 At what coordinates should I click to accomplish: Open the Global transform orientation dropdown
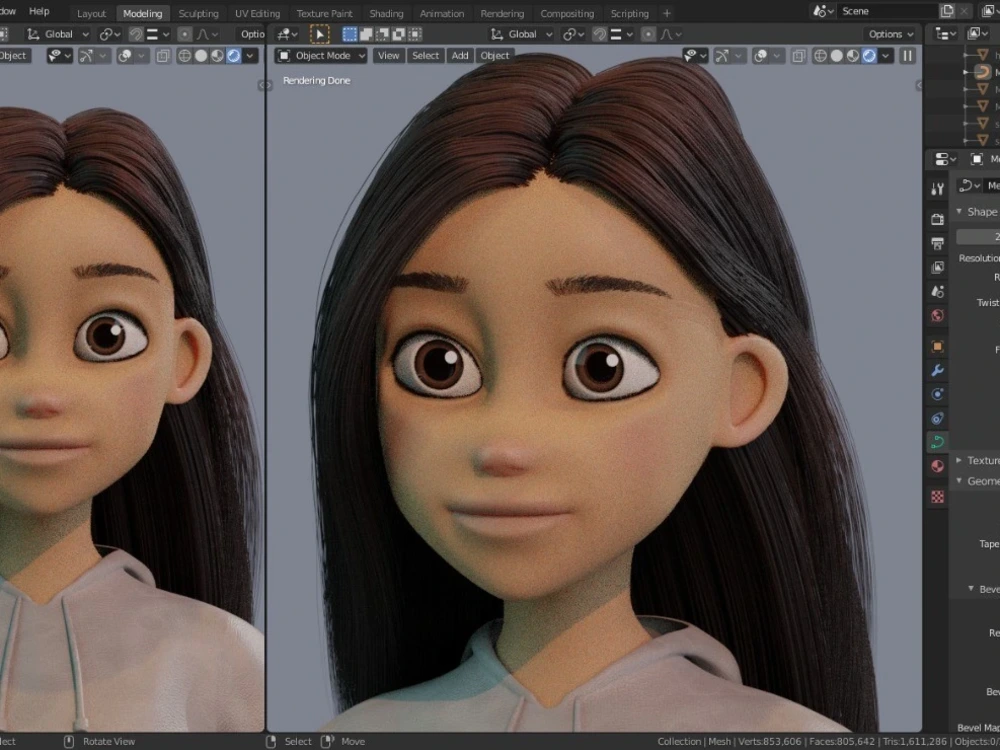[524, 33]
